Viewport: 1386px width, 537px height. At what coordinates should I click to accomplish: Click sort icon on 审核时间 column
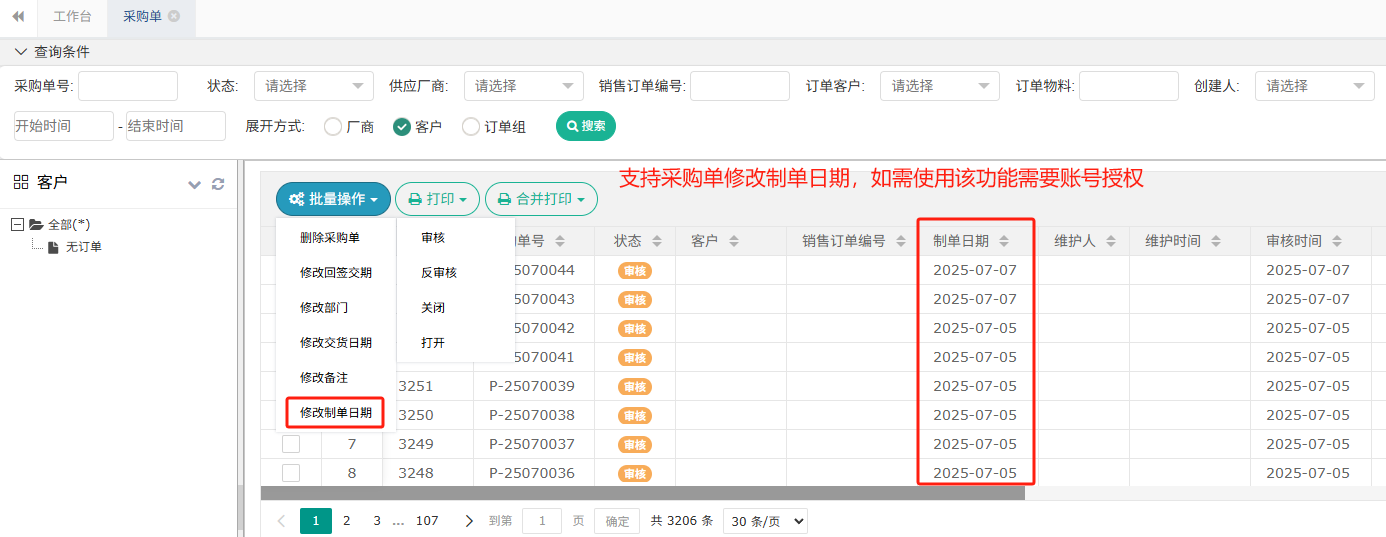click(1337, 241)
